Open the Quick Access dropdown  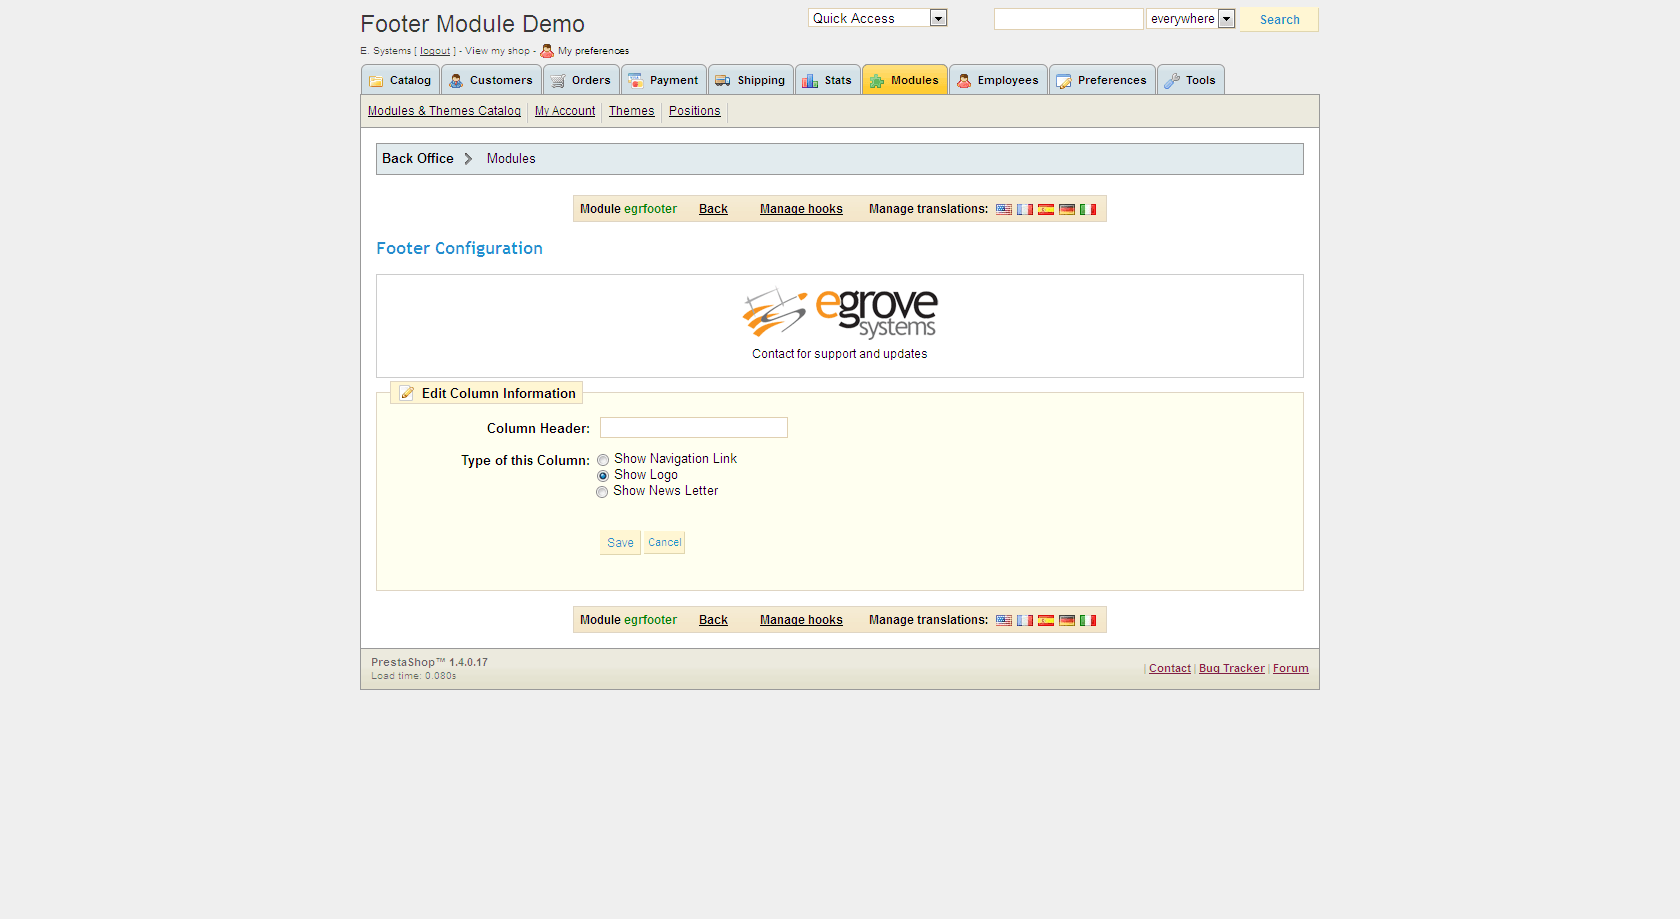(x=877, y=18)
